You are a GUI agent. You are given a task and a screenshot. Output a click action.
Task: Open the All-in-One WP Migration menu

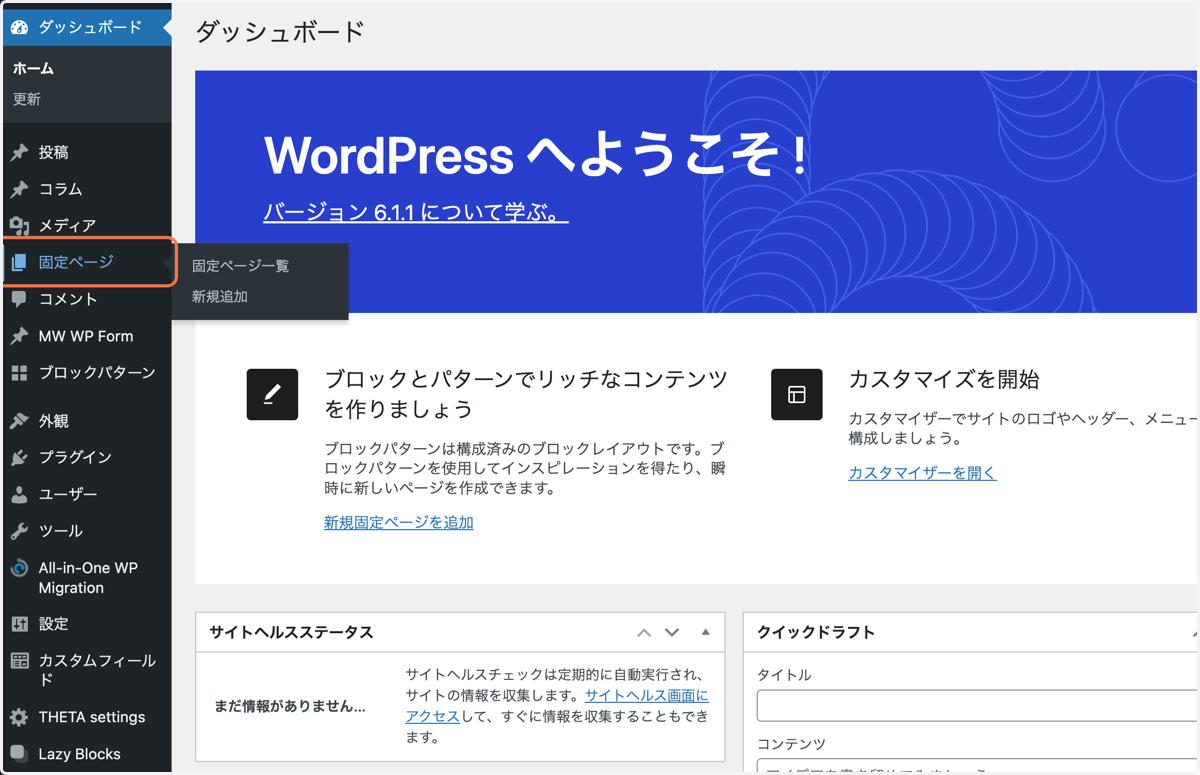[x=87, y=578]
